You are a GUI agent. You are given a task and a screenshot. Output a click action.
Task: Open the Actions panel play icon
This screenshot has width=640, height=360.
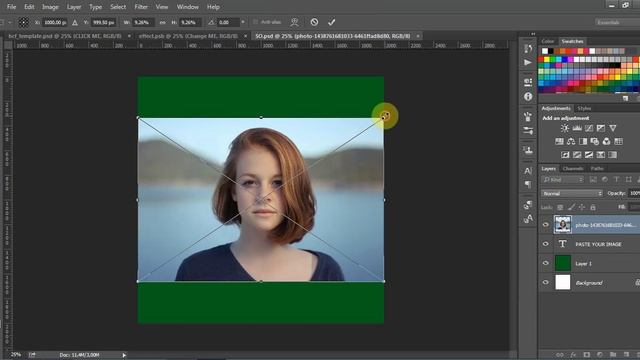[x=528, y=62]
